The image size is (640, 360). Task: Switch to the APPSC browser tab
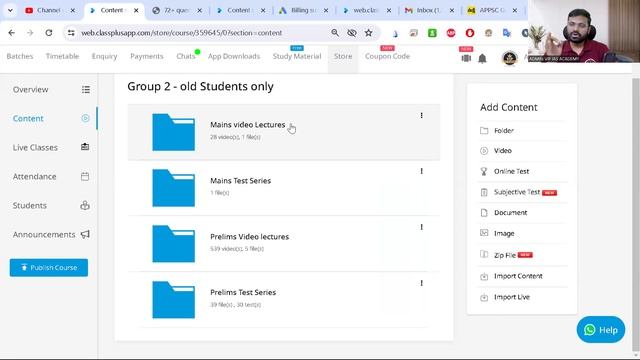pyautogui.click(x=492, y=11)
